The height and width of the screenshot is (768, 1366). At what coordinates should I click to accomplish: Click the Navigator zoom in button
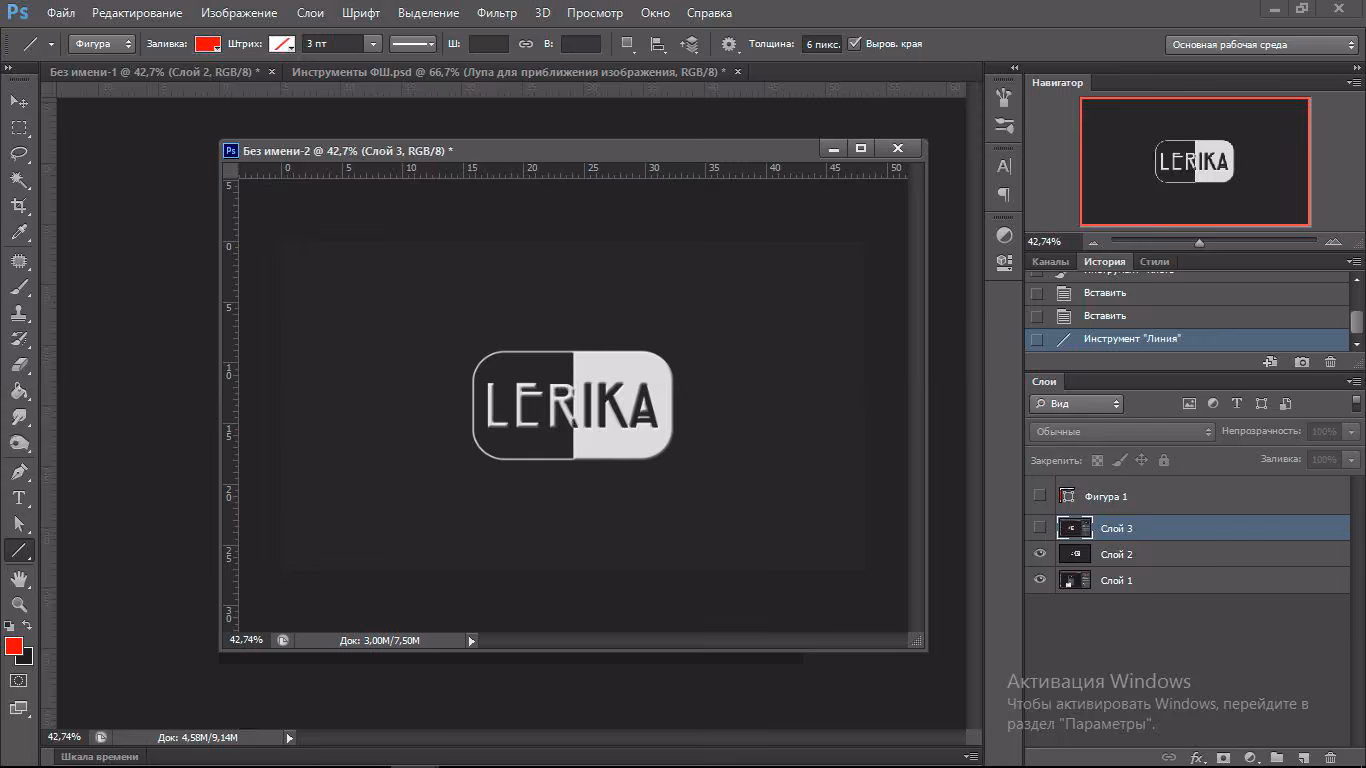pos(1333,242)
